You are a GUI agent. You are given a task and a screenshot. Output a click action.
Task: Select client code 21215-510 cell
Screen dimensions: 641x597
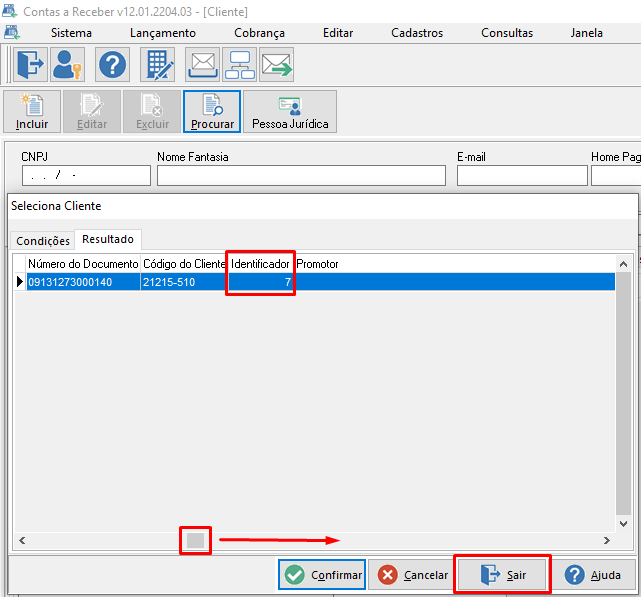184,282
